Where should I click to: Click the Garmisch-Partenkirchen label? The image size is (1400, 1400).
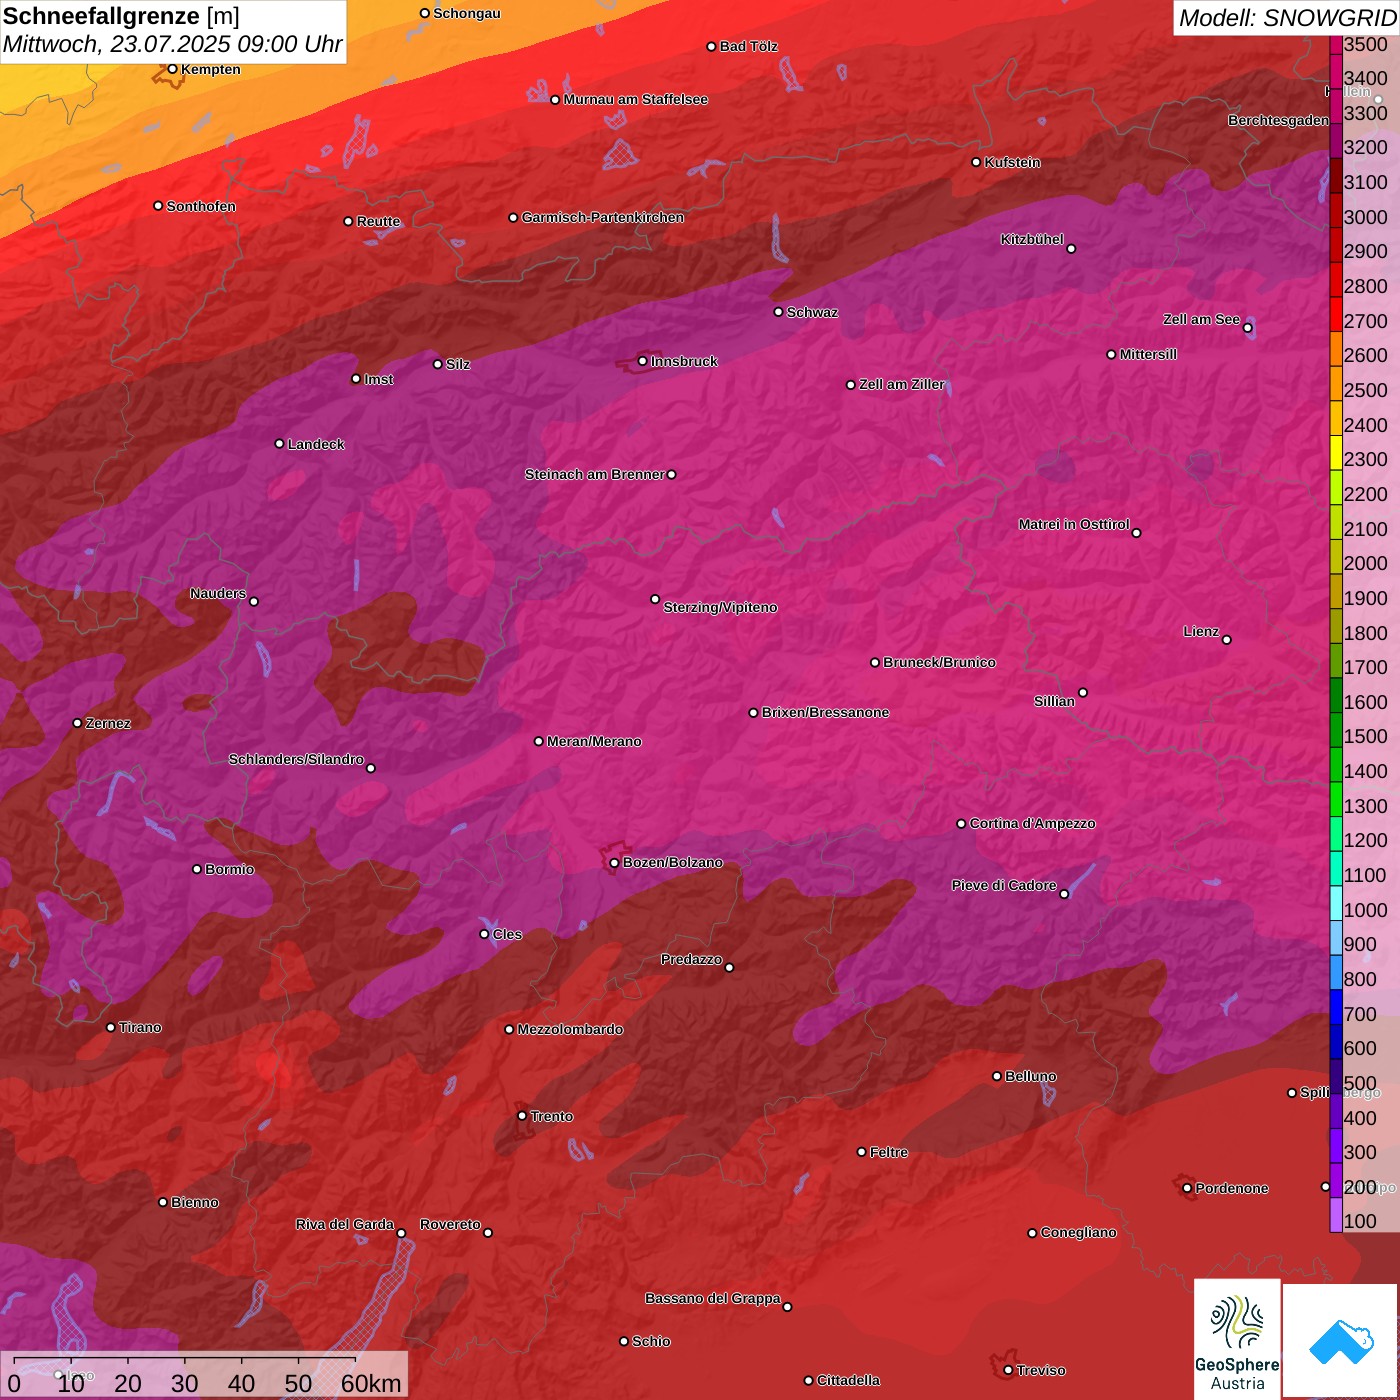coord(603,217)
